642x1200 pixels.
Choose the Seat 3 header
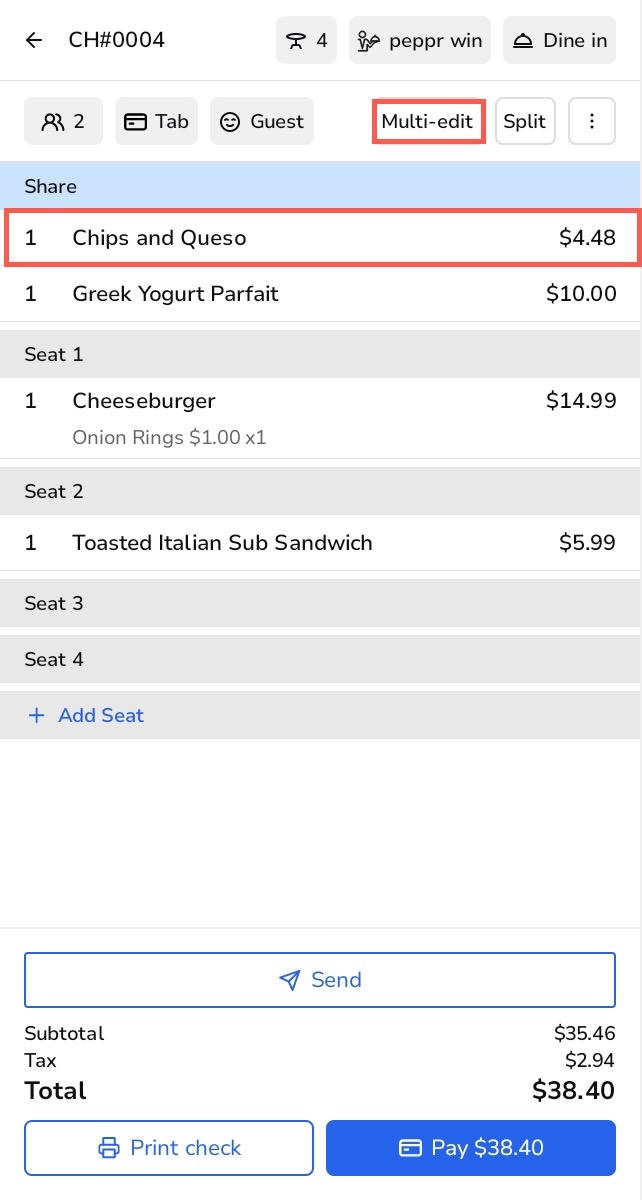tap(320, 603)
